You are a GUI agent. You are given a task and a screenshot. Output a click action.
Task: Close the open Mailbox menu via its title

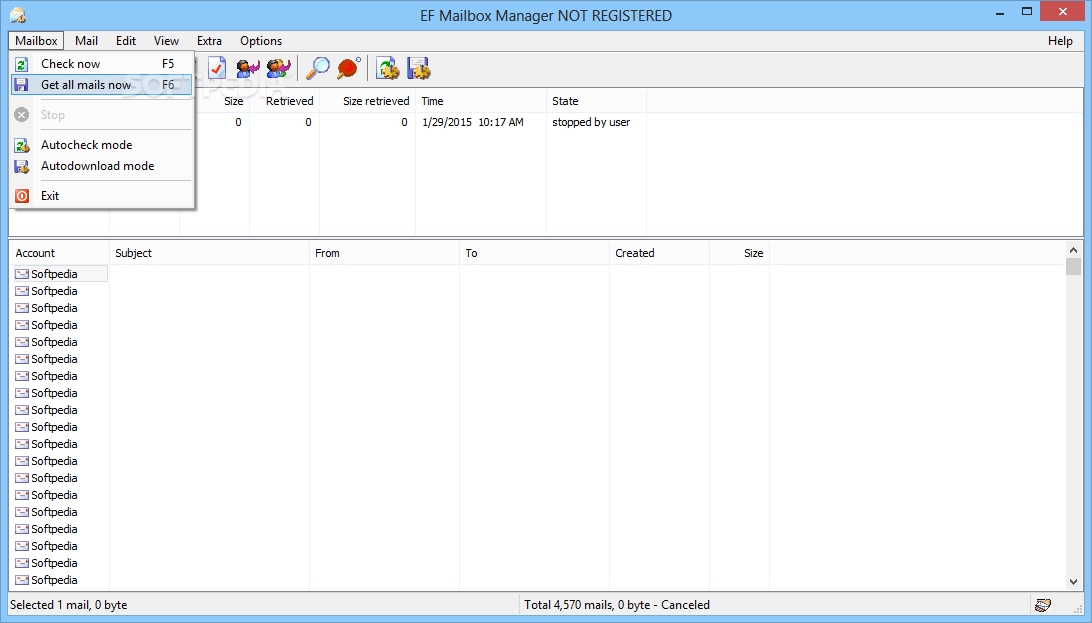pos(36,41)
